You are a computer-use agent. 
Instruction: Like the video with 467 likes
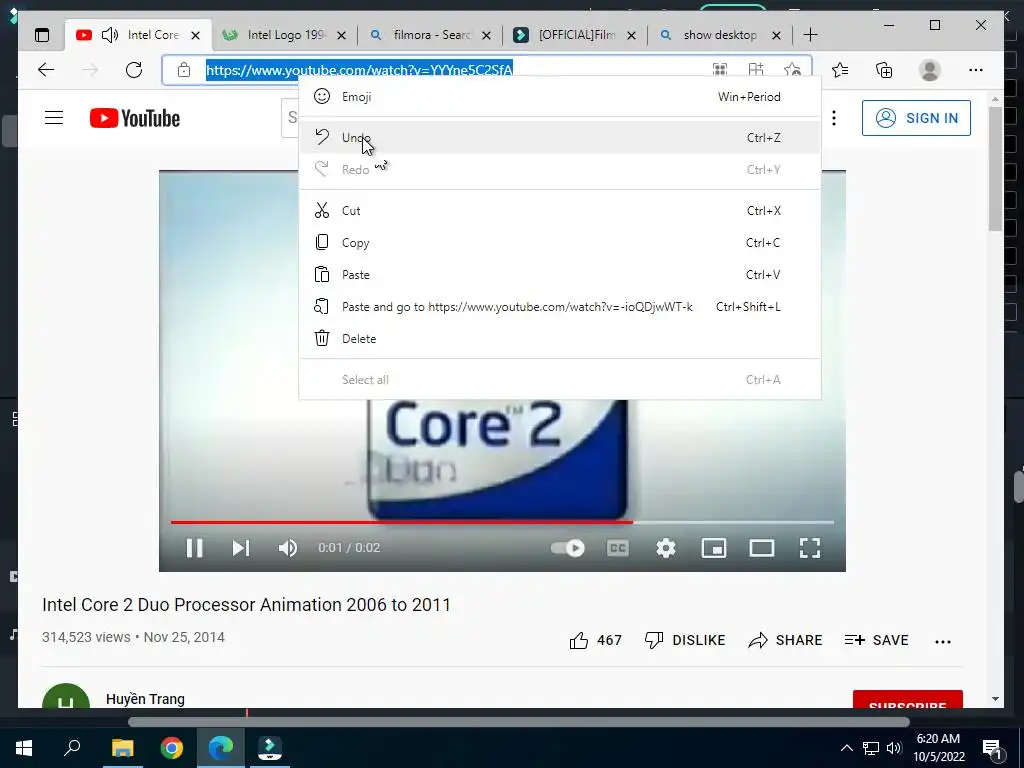[x=596, y=640]
